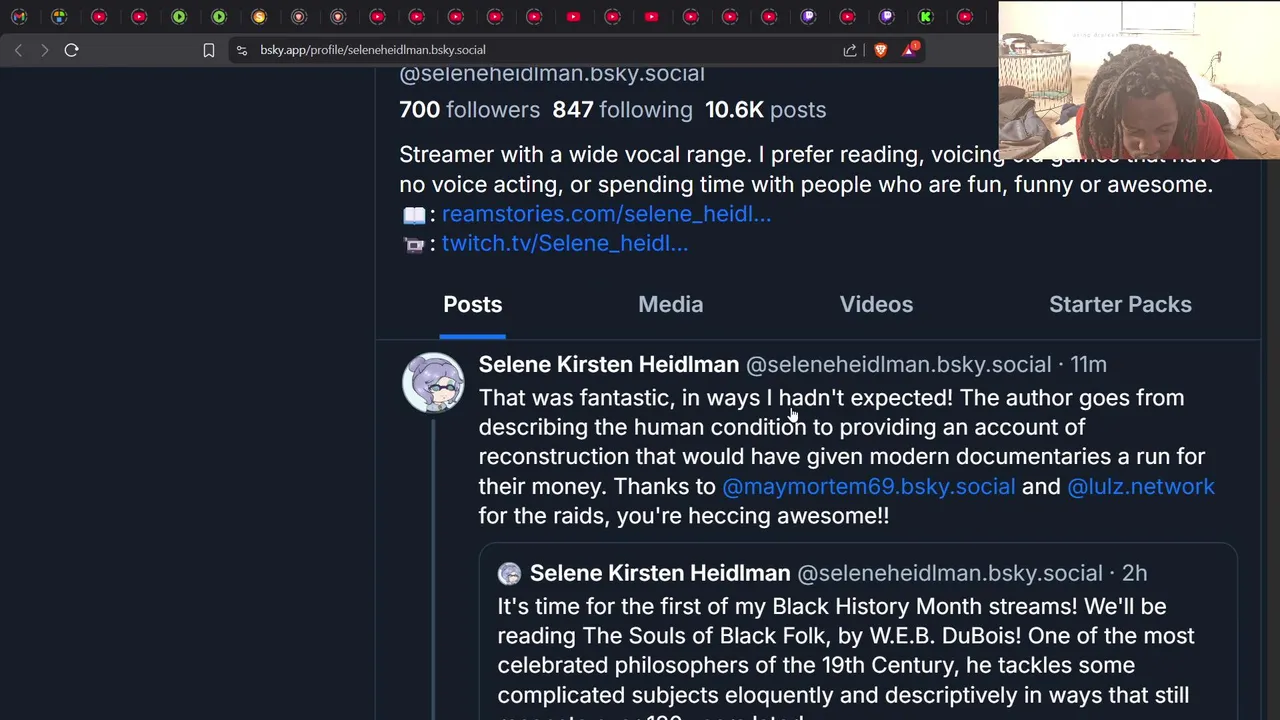This screenshot has height=720, width=1280.
Task: Click Selene's post avatar image
Action: (x=433, y=382)
